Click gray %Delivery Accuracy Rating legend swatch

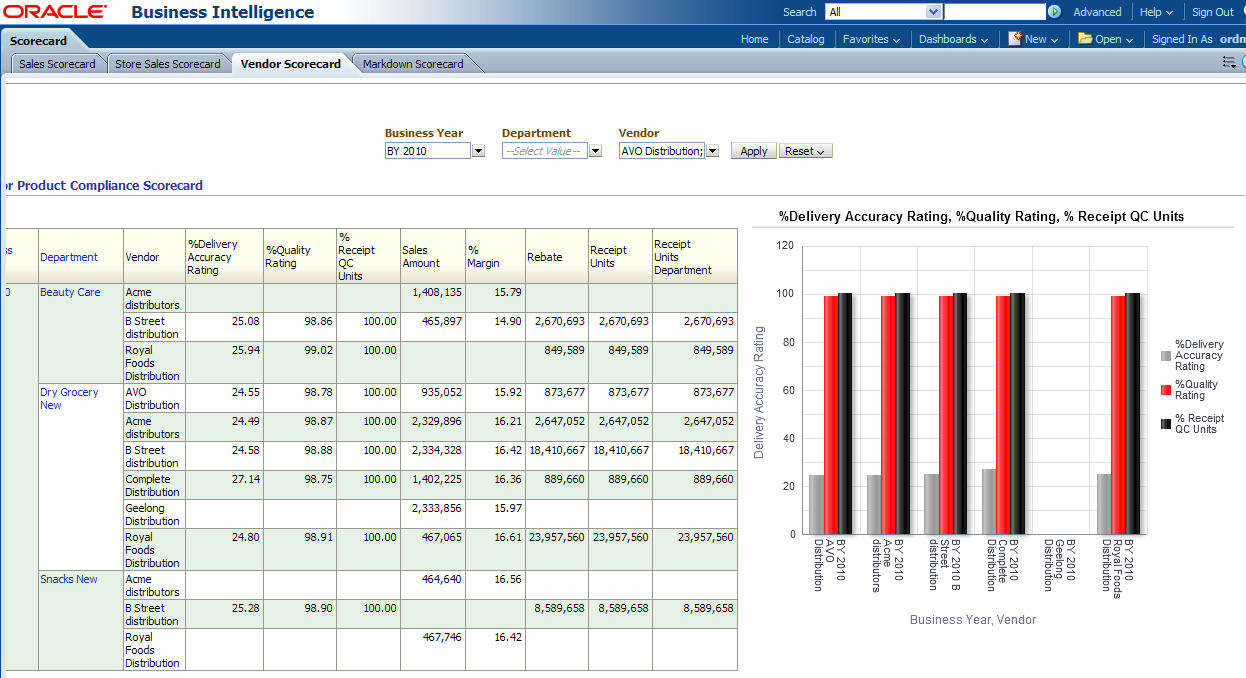[1165, 356]
